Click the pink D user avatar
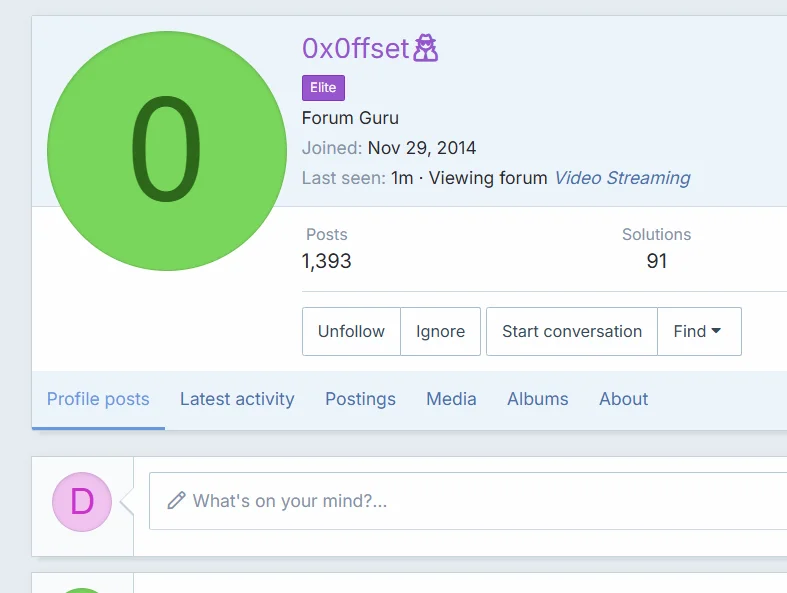Viewport: 787px width, 593px height. point(82,502)
